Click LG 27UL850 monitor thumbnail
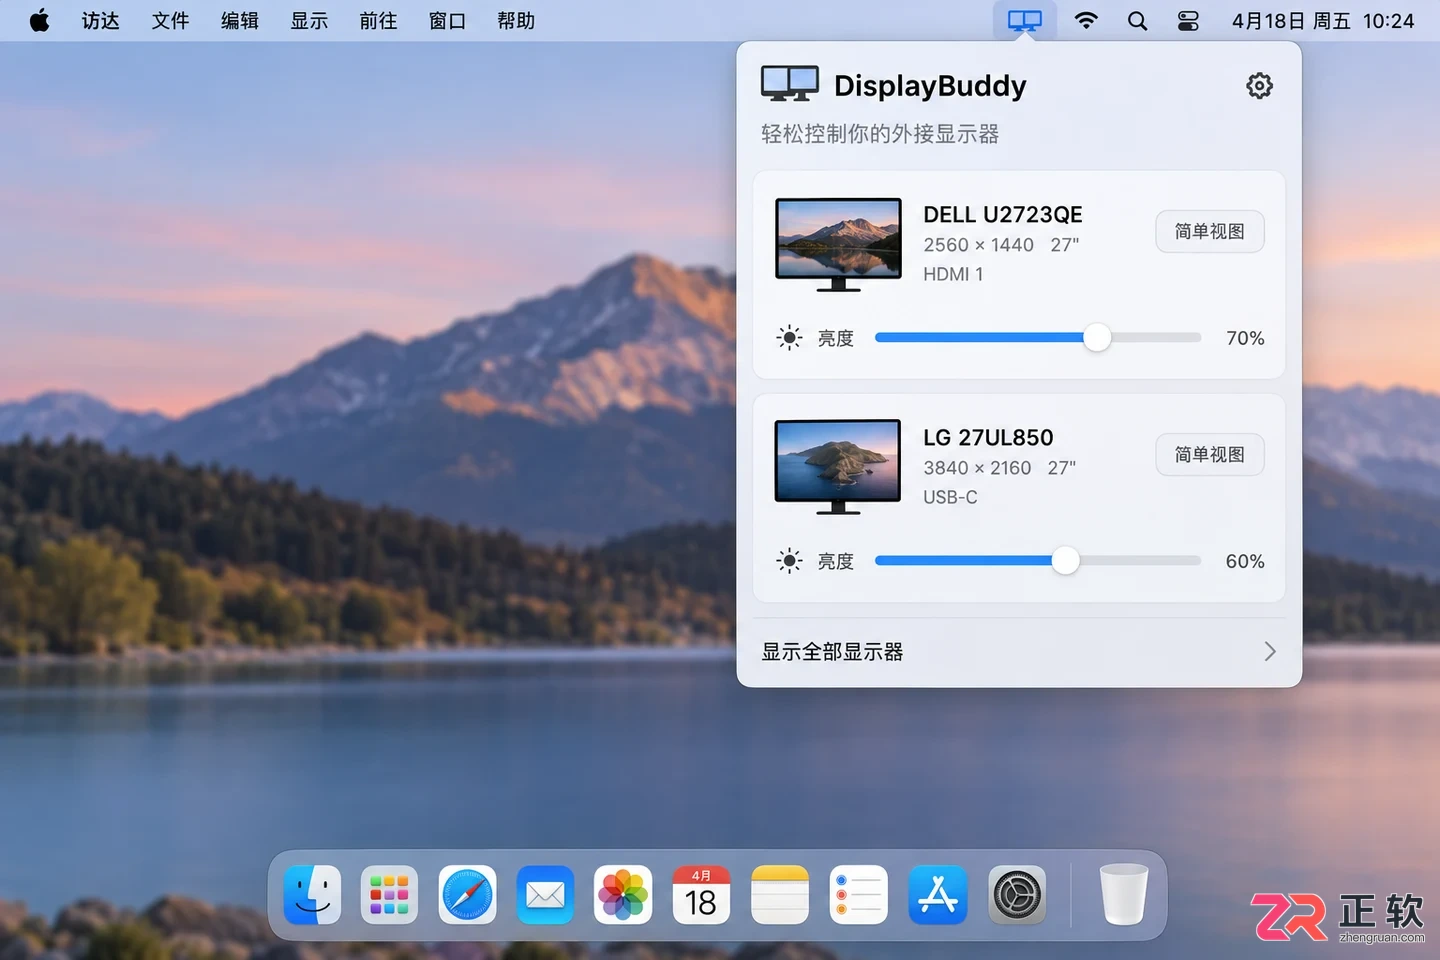The width and height of the screenshot is (1440, 960). click(x=838, y=467)
